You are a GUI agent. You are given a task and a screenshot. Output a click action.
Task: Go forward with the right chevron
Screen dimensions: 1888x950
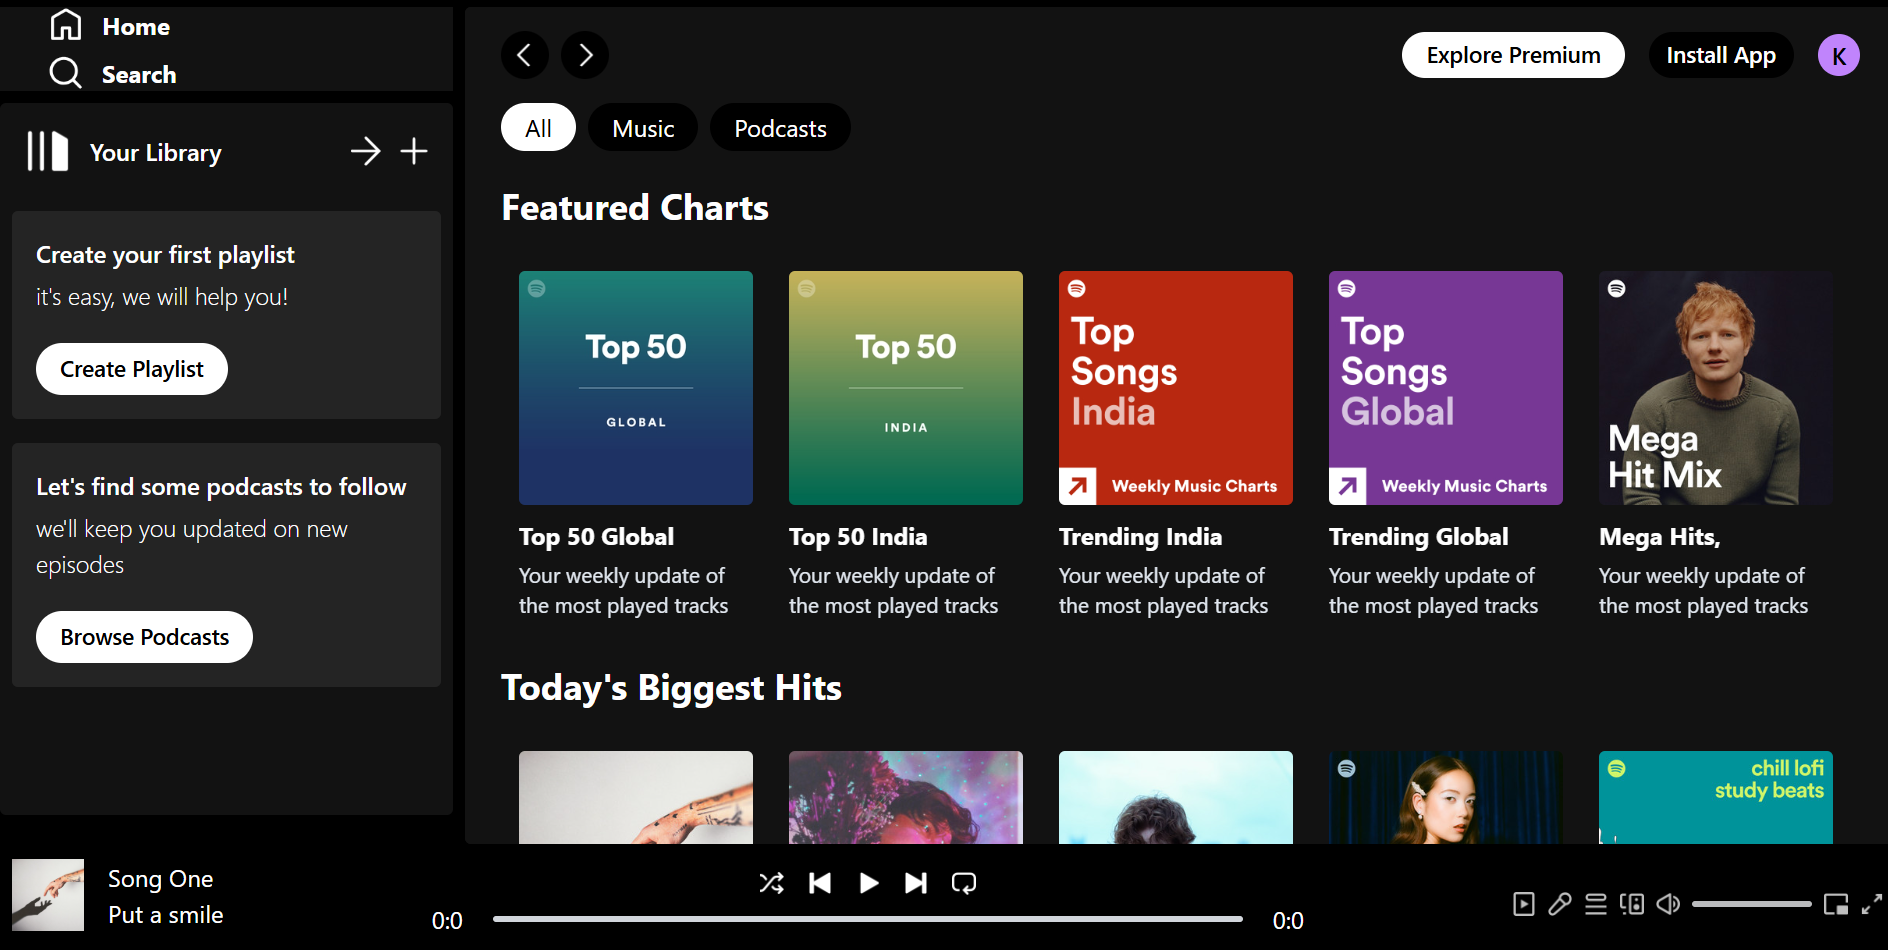tap(585, 55)
